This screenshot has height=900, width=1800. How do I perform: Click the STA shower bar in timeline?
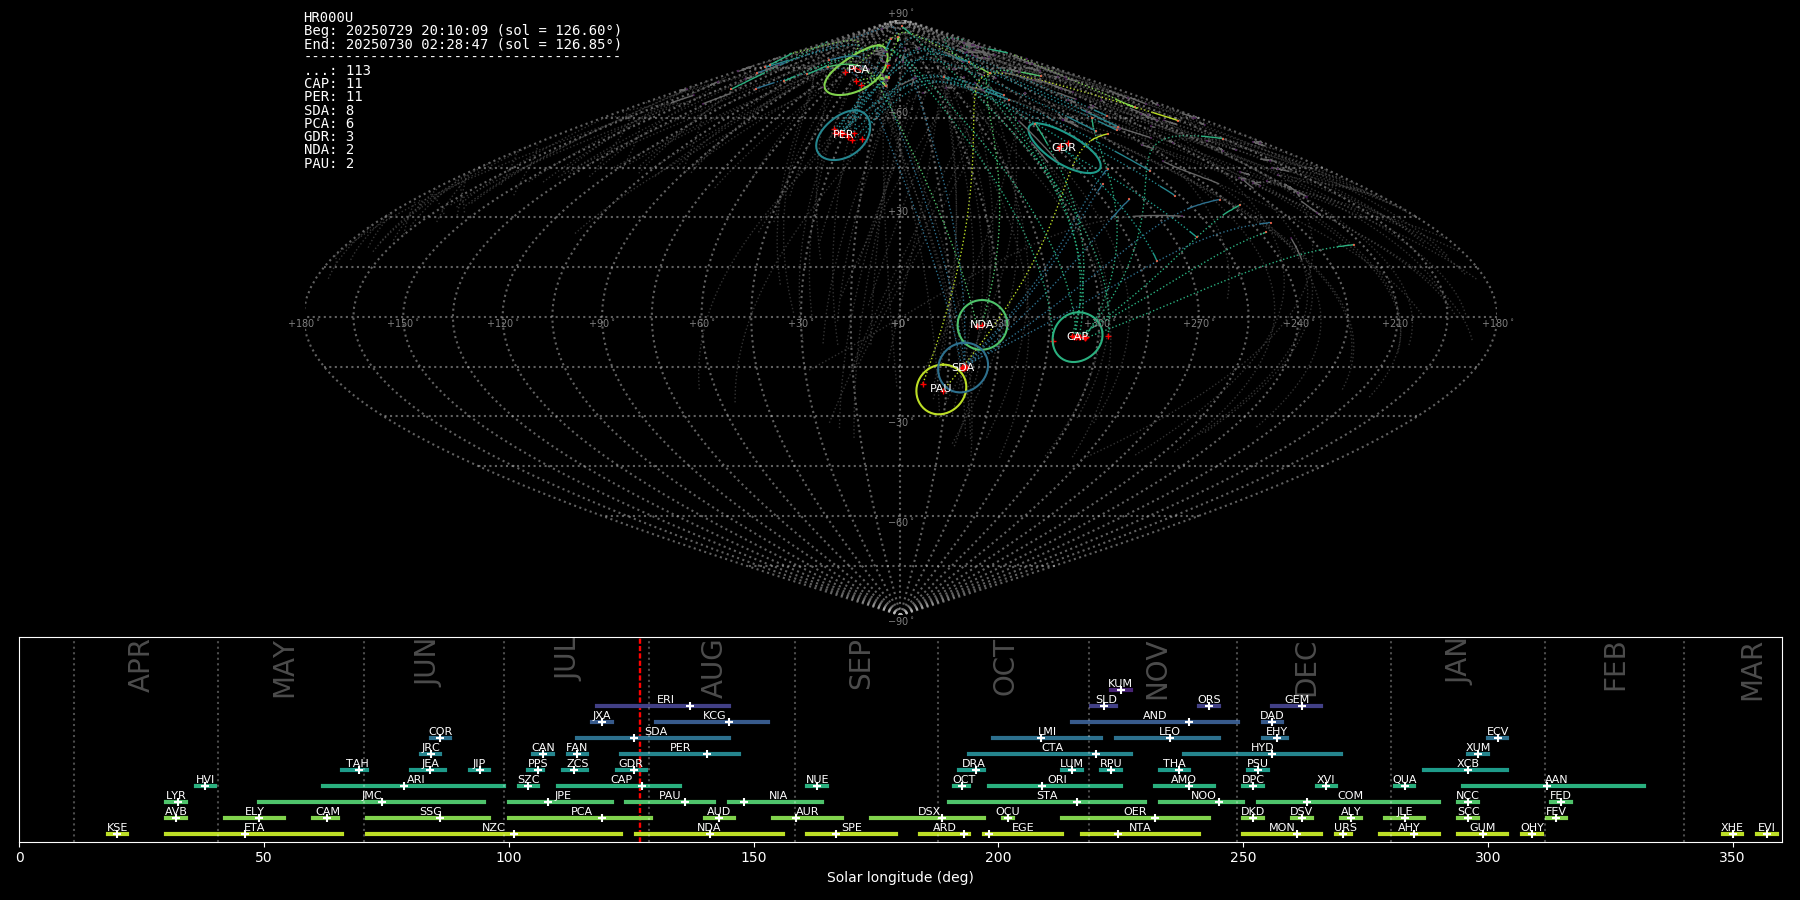tap(1047, 802)
